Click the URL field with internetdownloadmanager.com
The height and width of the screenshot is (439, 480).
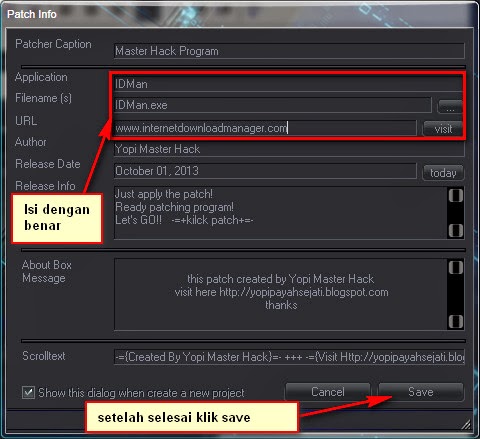[x=265, y=128]
